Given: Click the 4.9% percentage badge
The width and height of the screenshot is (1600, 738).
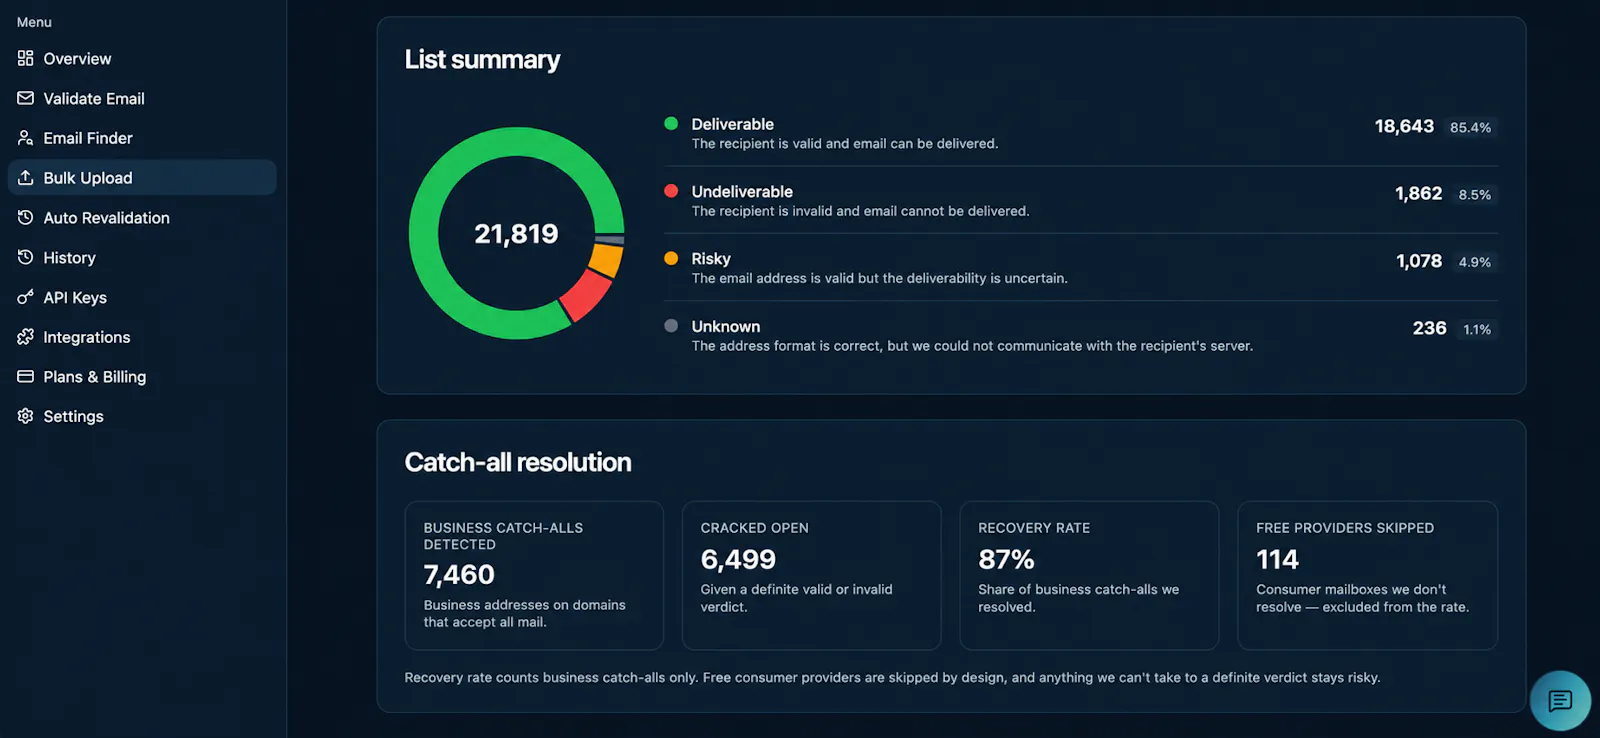Looking at the screenshot, I should tap(1474, 262).
